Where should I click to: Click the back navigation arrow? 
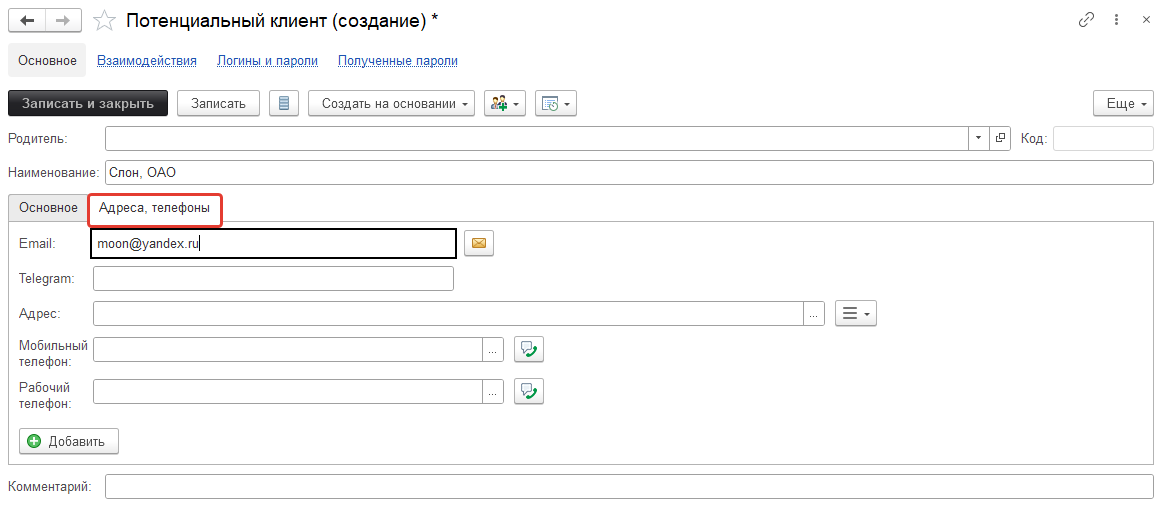[x=27, y=20]
